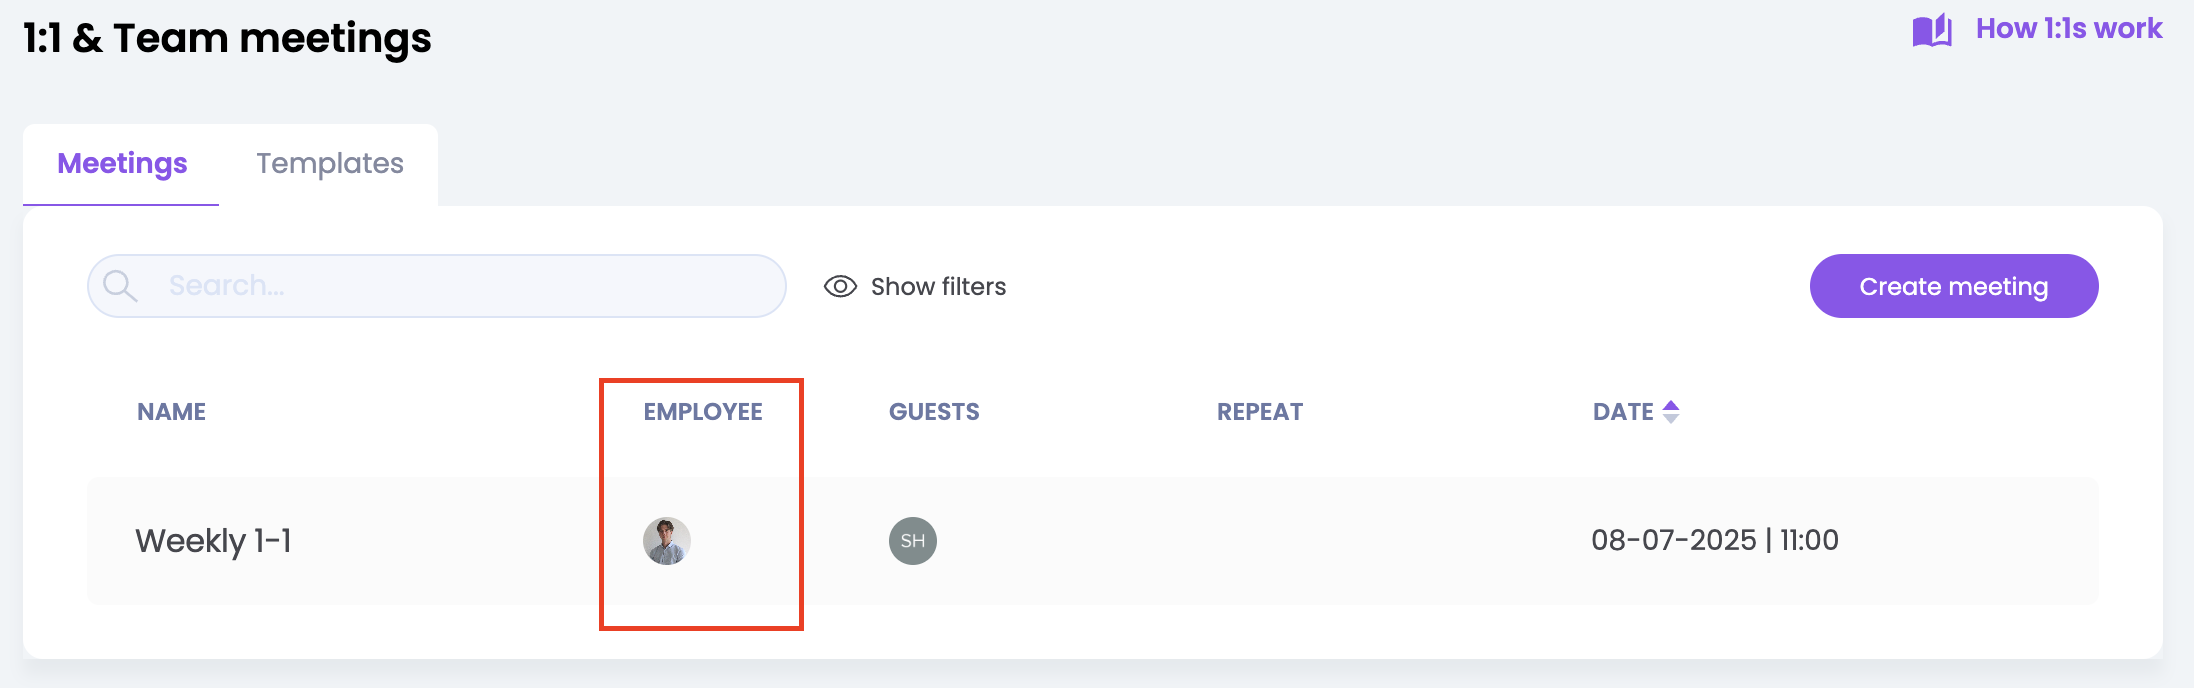Click the 08-07-2025 | 11:00 date cell

click(x=1714, y=540)
